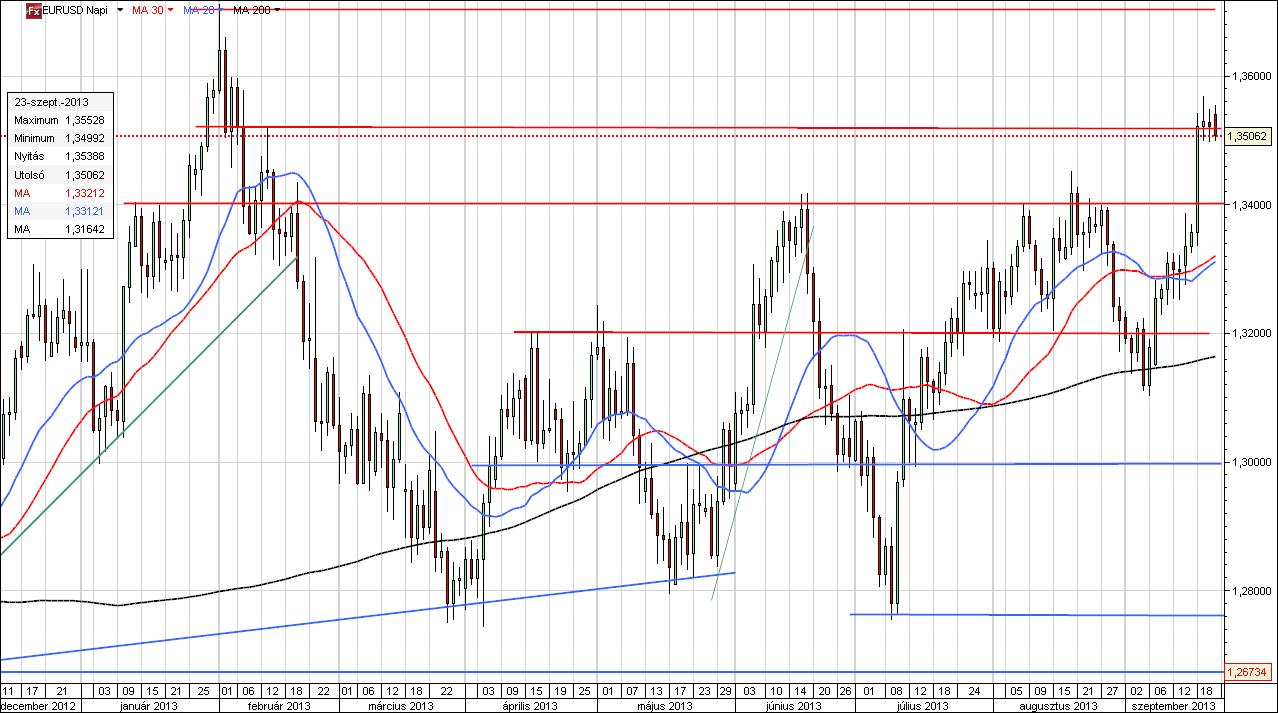Viewport: 1278px width, 713px height.
Task: Open the EURUSD Napi instrument dropdown
Action: click(x=119, y=10)
